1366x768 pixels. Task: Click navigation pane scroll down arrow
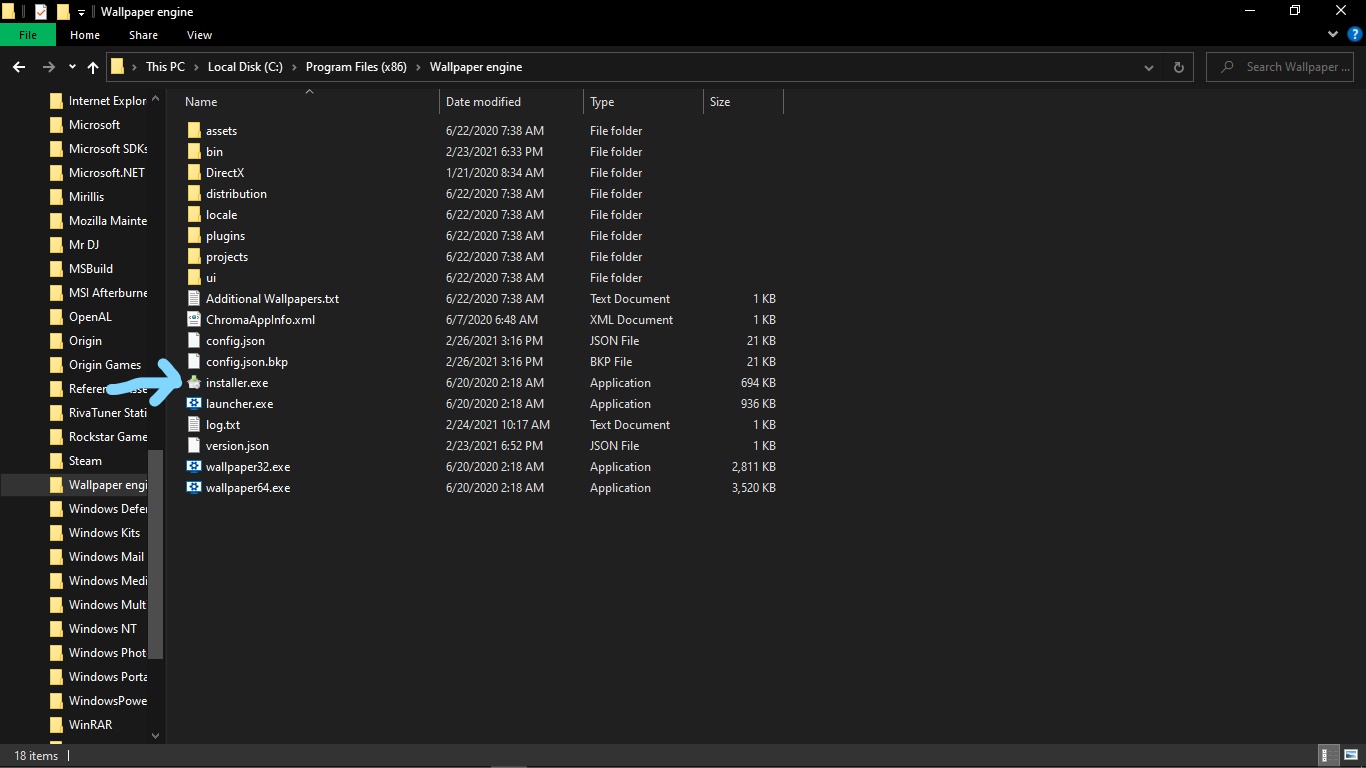(x=155, y=735)
